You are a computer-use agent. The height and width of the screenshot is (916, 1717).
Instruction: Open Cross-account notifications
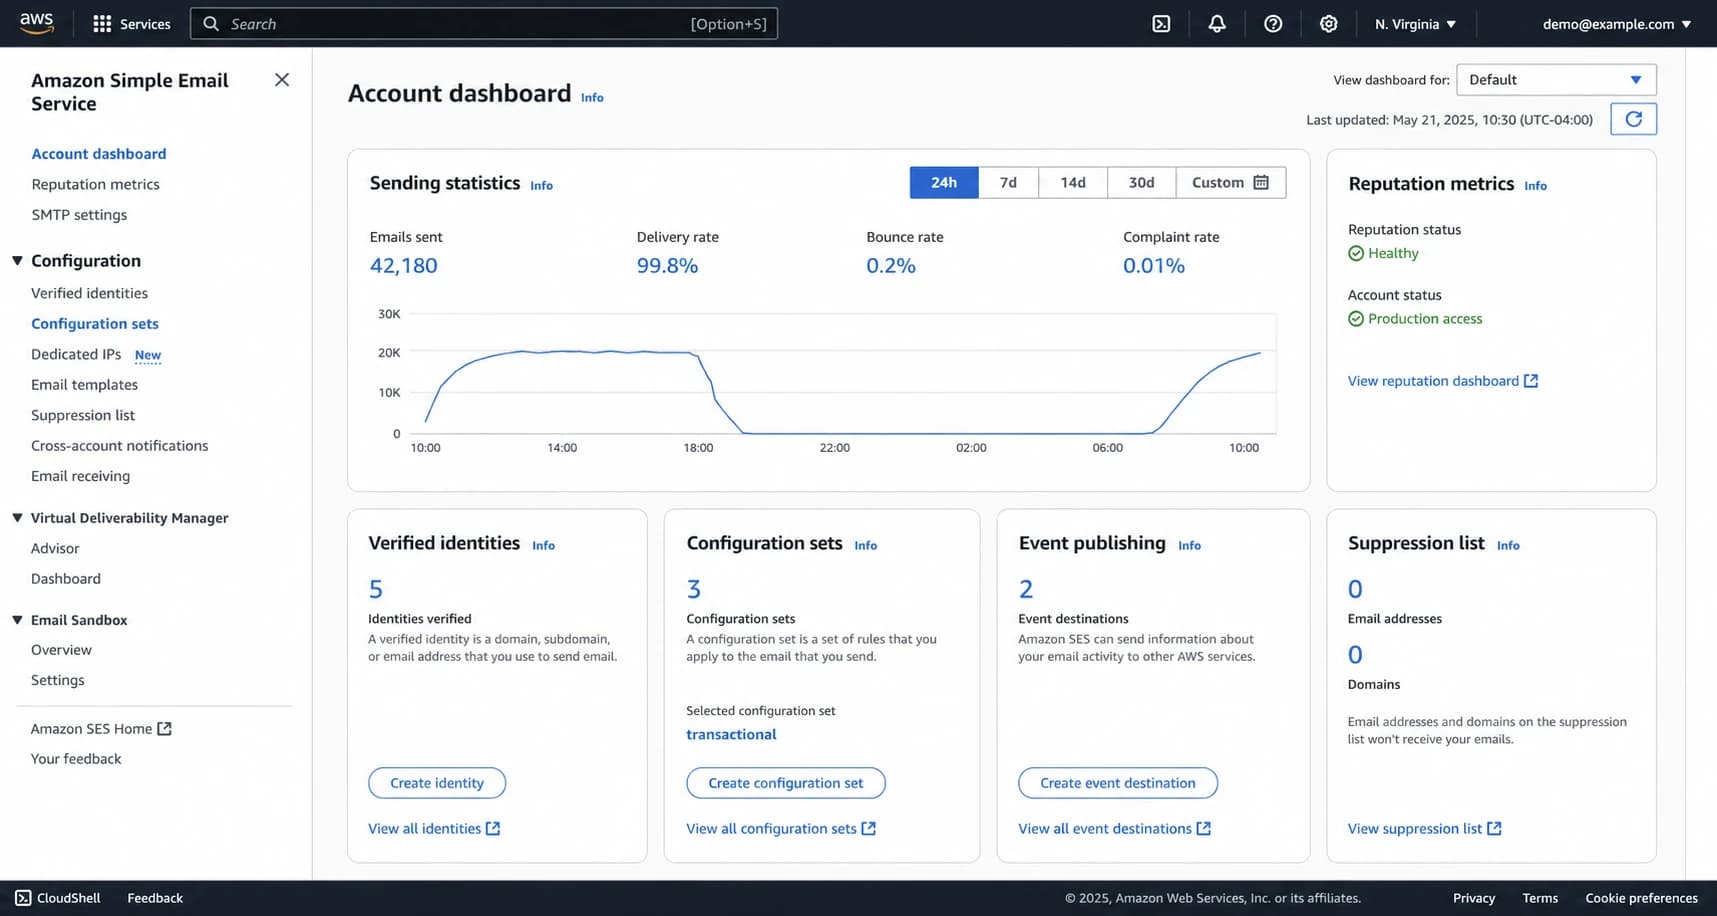click(120, 446)
